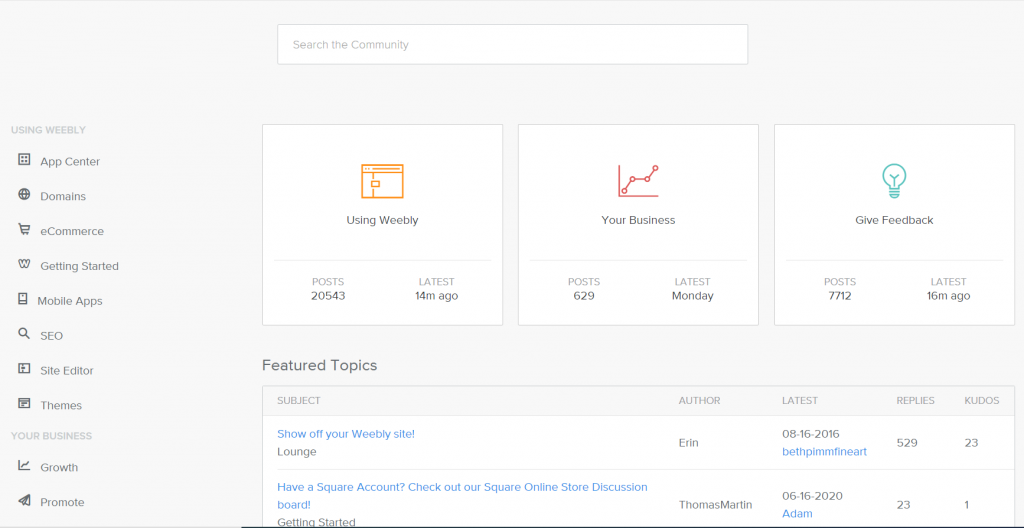This screenshot has width=1024, height=528.
Task: Open the Show off your Weebly site topic
Action: (x=346, y=434)
